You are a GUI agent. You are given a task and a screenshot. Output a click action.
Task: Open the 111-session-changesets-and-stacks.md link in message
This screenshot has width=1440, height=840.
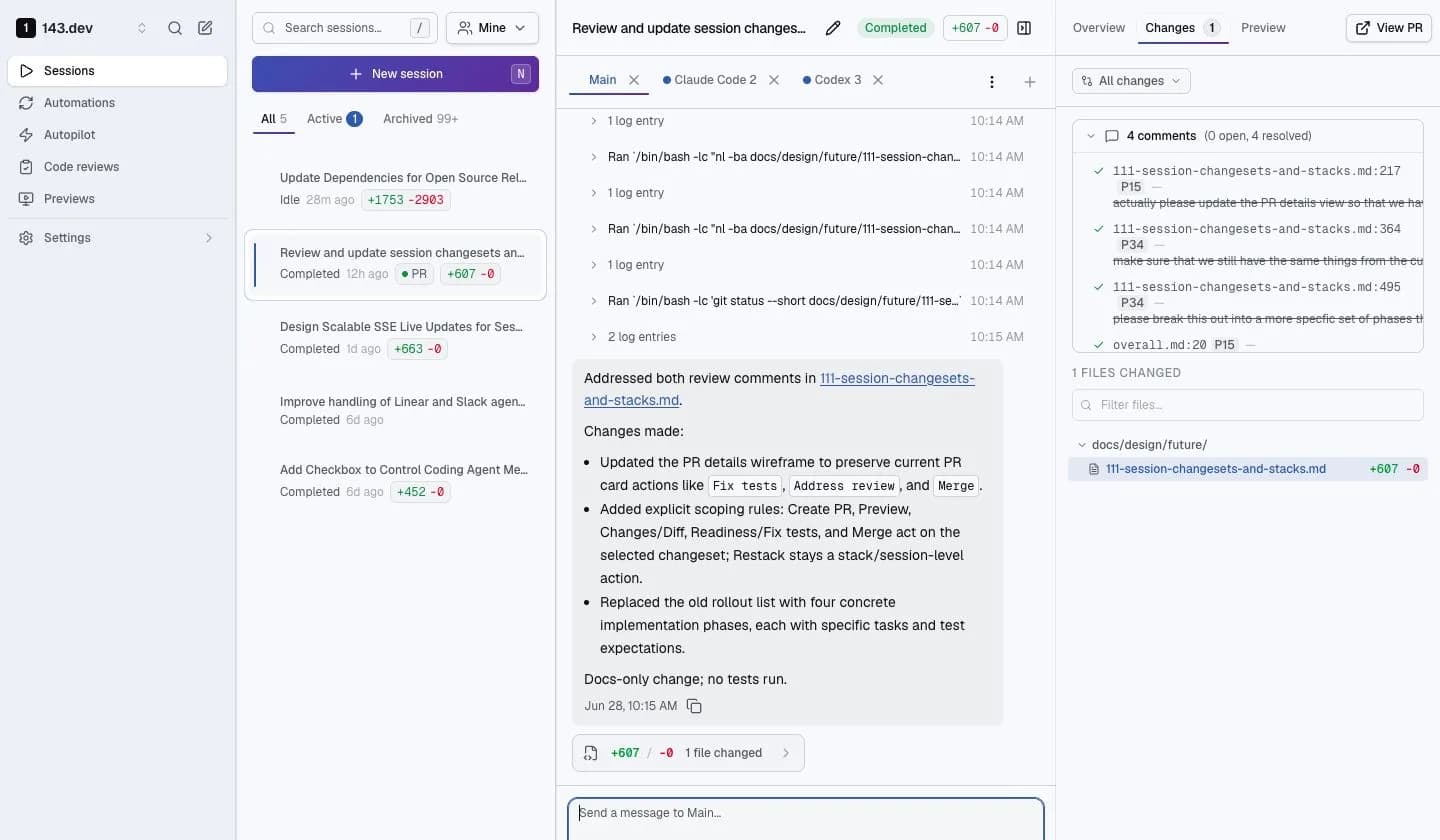coord(779,389)
